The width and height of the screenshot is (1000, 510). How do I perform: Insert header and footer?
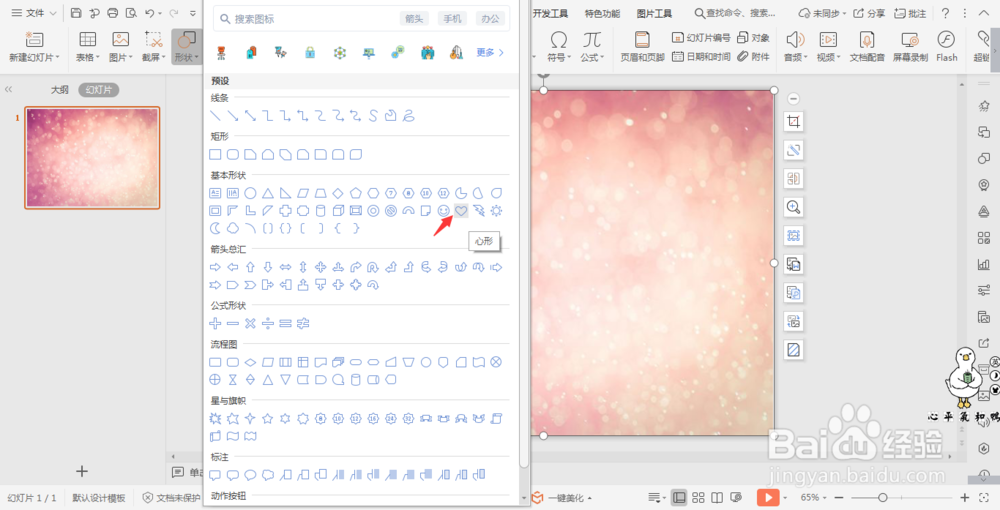click(x=642, y=46)
